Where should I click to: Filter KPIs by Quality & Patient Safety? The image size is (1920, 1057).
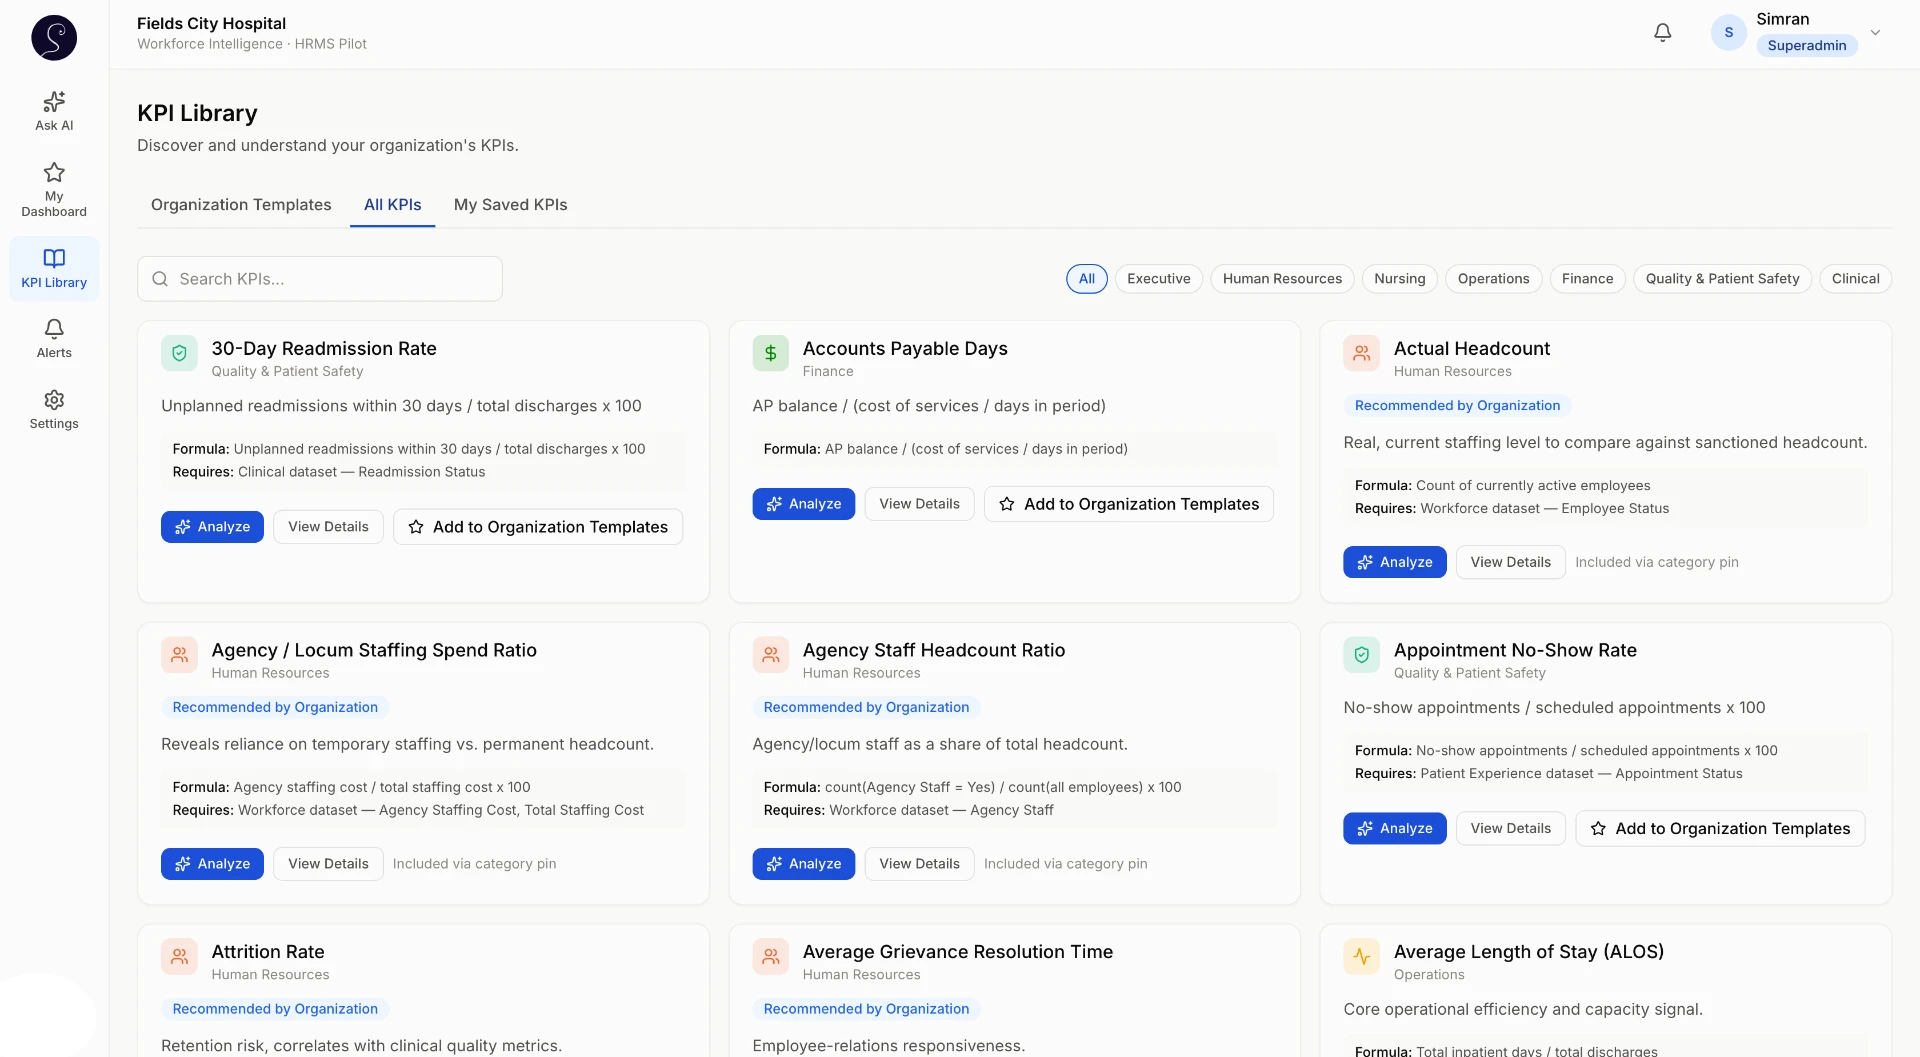coord(1722,279)
